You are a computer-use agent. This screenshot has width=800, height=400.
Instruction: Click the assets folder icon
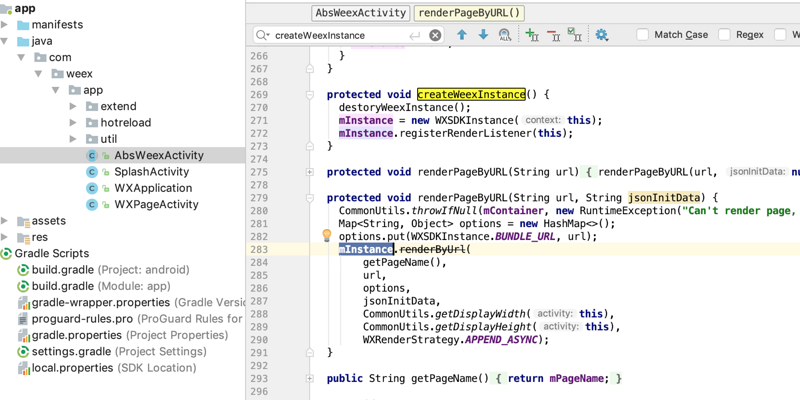[23, 221]
